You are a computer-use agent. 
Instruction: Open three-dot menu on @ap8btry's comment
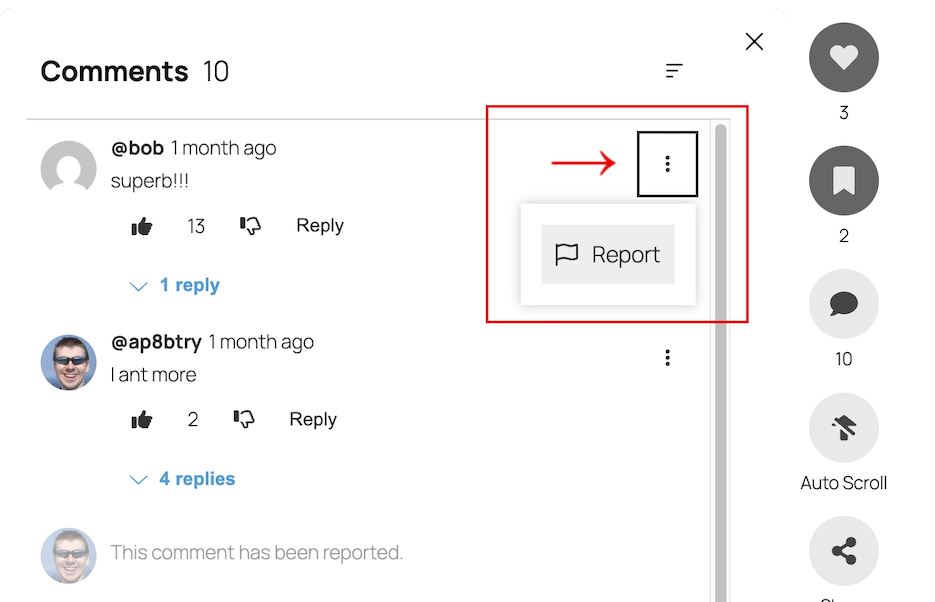click(x=667, y=358)
